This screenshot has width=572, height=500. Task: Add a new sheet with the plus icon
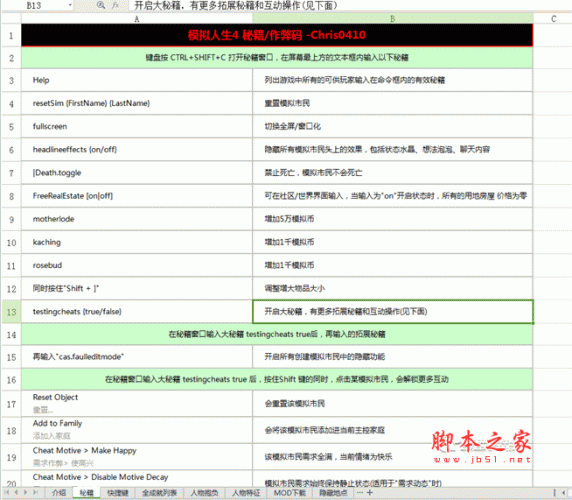coord(370,492)
